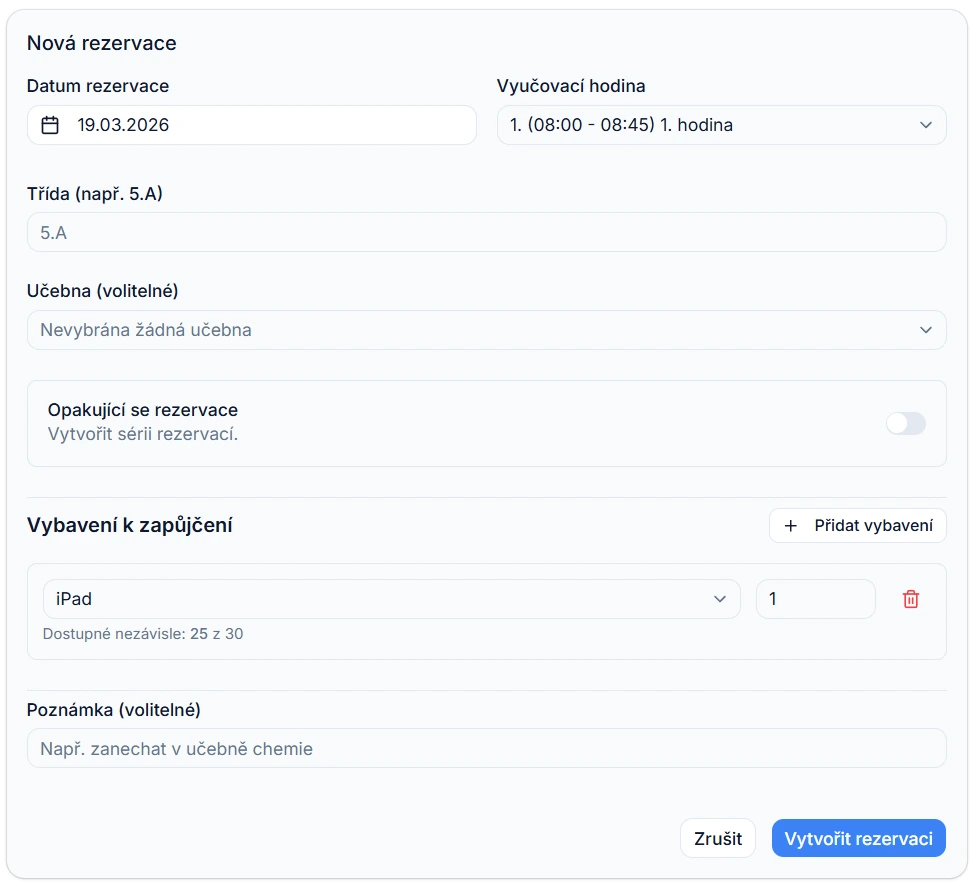Click the 'Dostupné nezávisle: 25 z 30' text
Image resolution: width=974 pixels, height=883 pixels.
click(143, 633)
